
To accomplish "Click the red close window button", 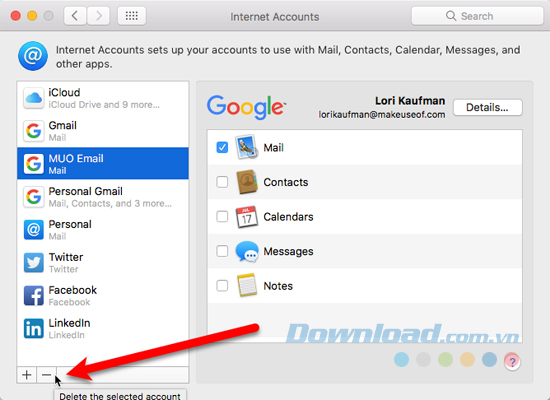I will (16, 16).
